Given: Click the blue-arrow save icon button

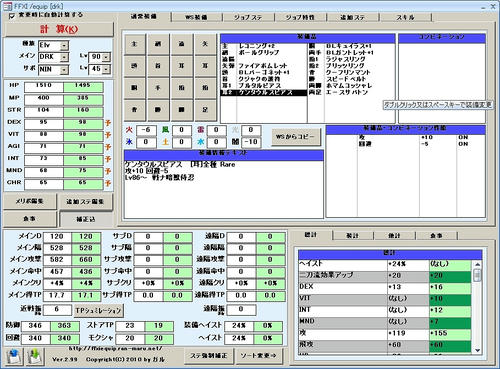Looking at the screenshot, I should 15,356.
